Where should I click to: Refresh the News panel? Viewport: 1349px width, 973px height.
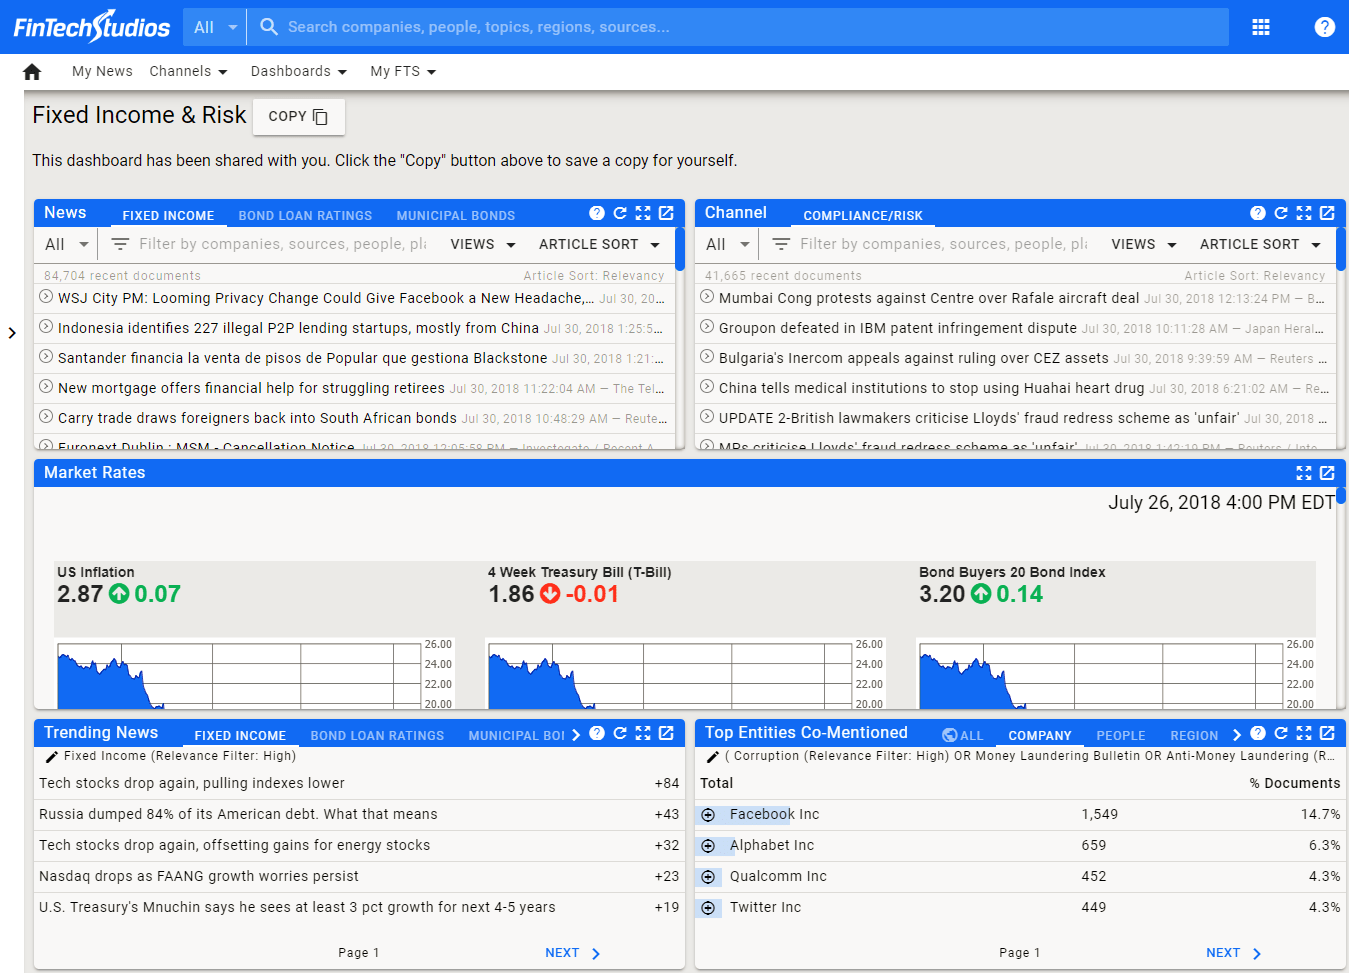tap(620, 213)
